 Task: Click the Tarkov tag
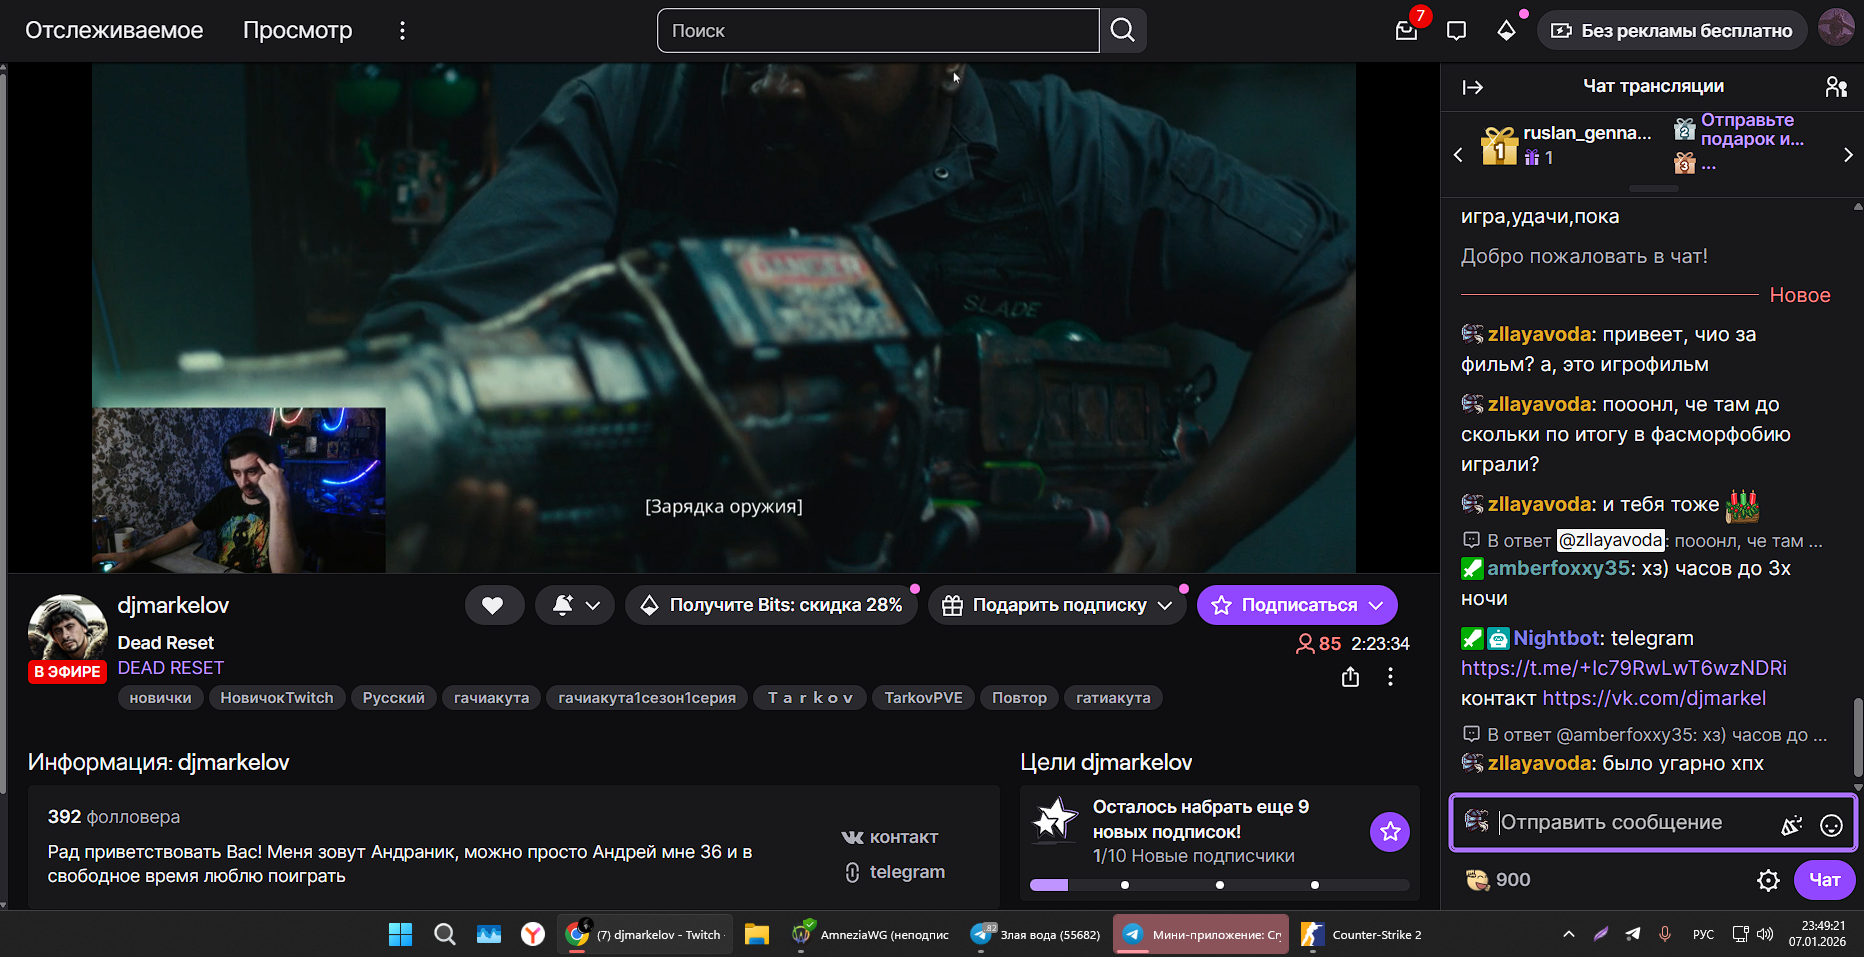[810, 698]
